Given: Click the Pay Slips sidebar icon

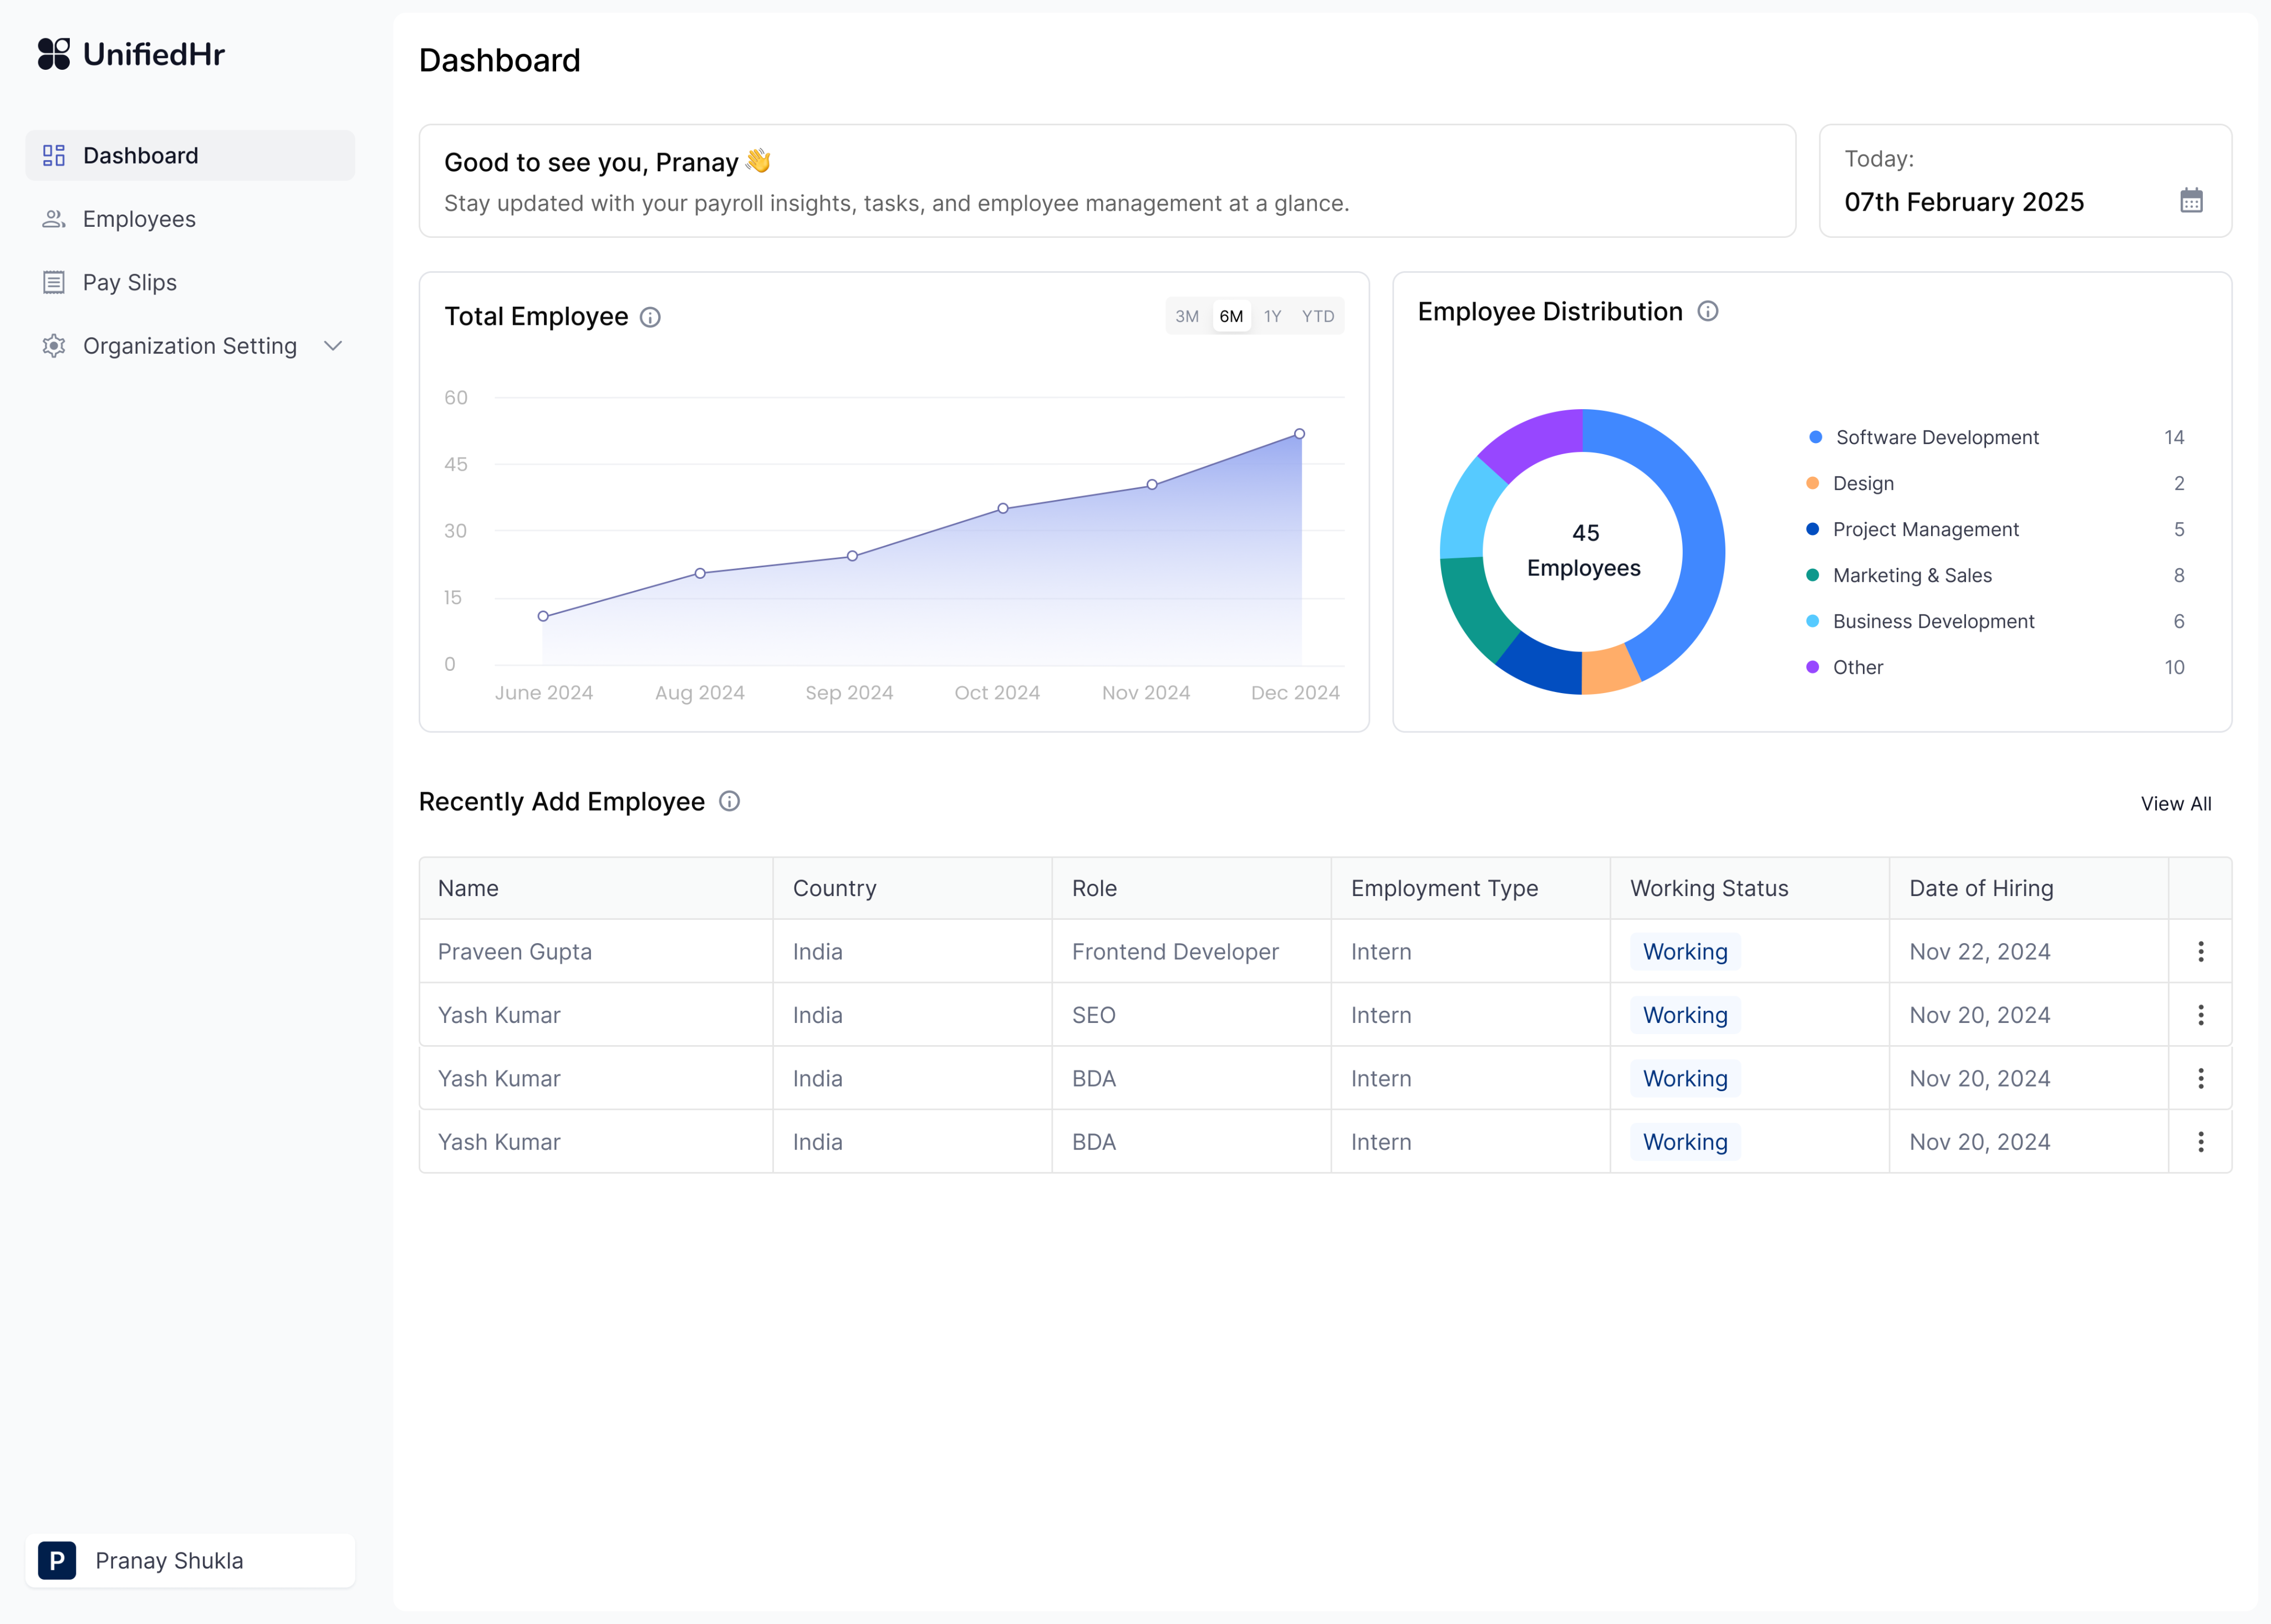Looking at the screenshot, I should [54, 282].
